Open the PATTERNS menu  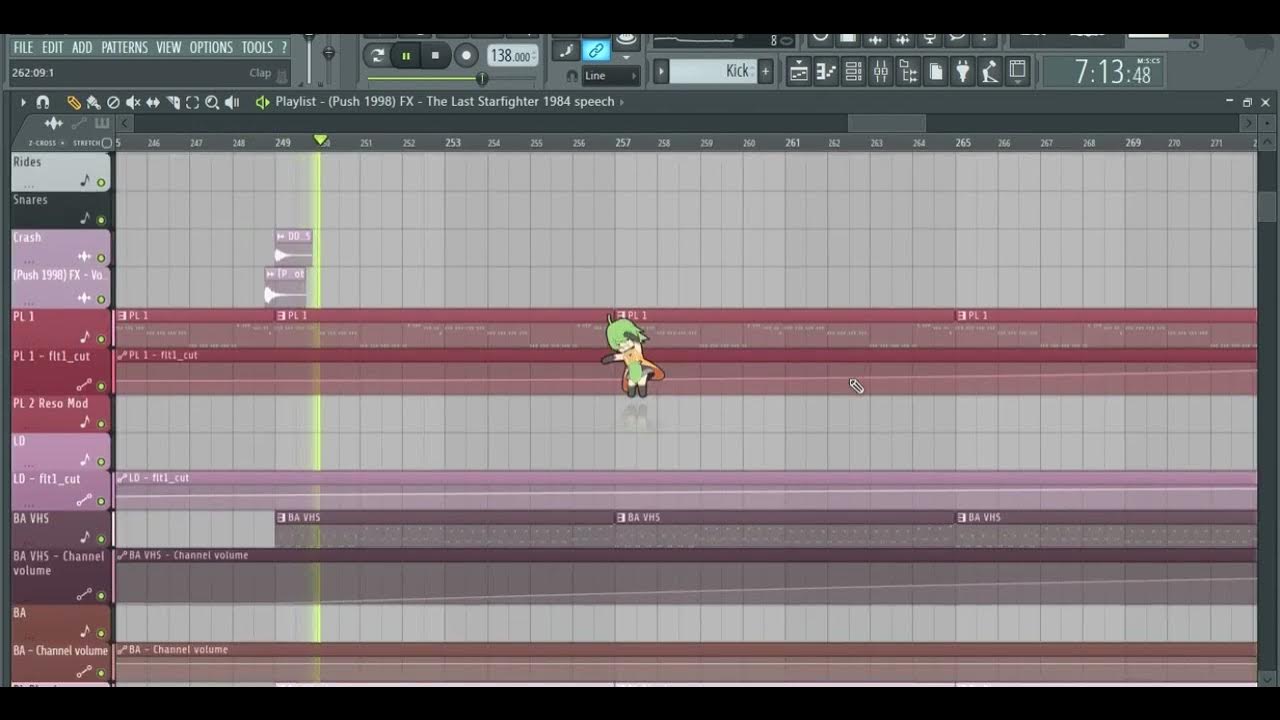point(124,47)
